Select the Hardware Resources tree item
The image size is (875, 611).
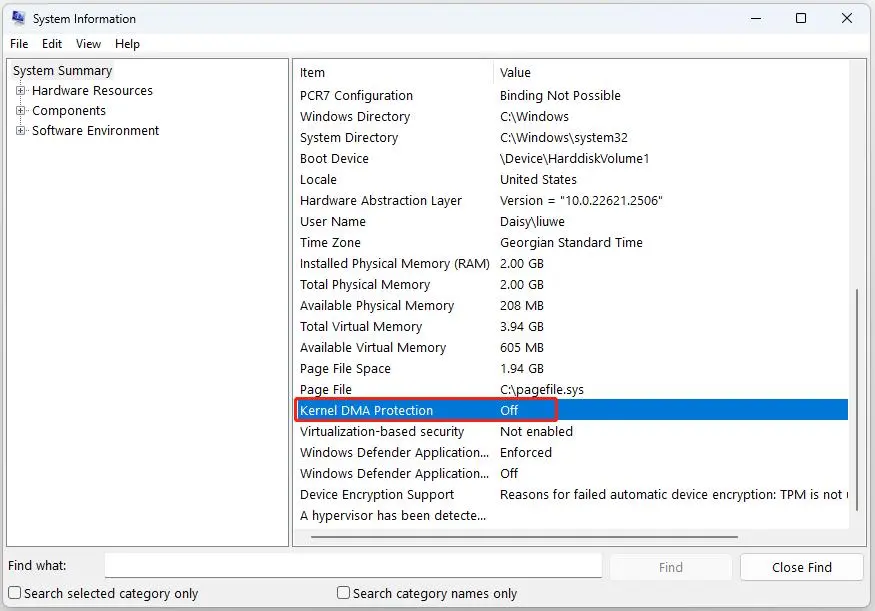pyautogui.click(x=92, y=90)
